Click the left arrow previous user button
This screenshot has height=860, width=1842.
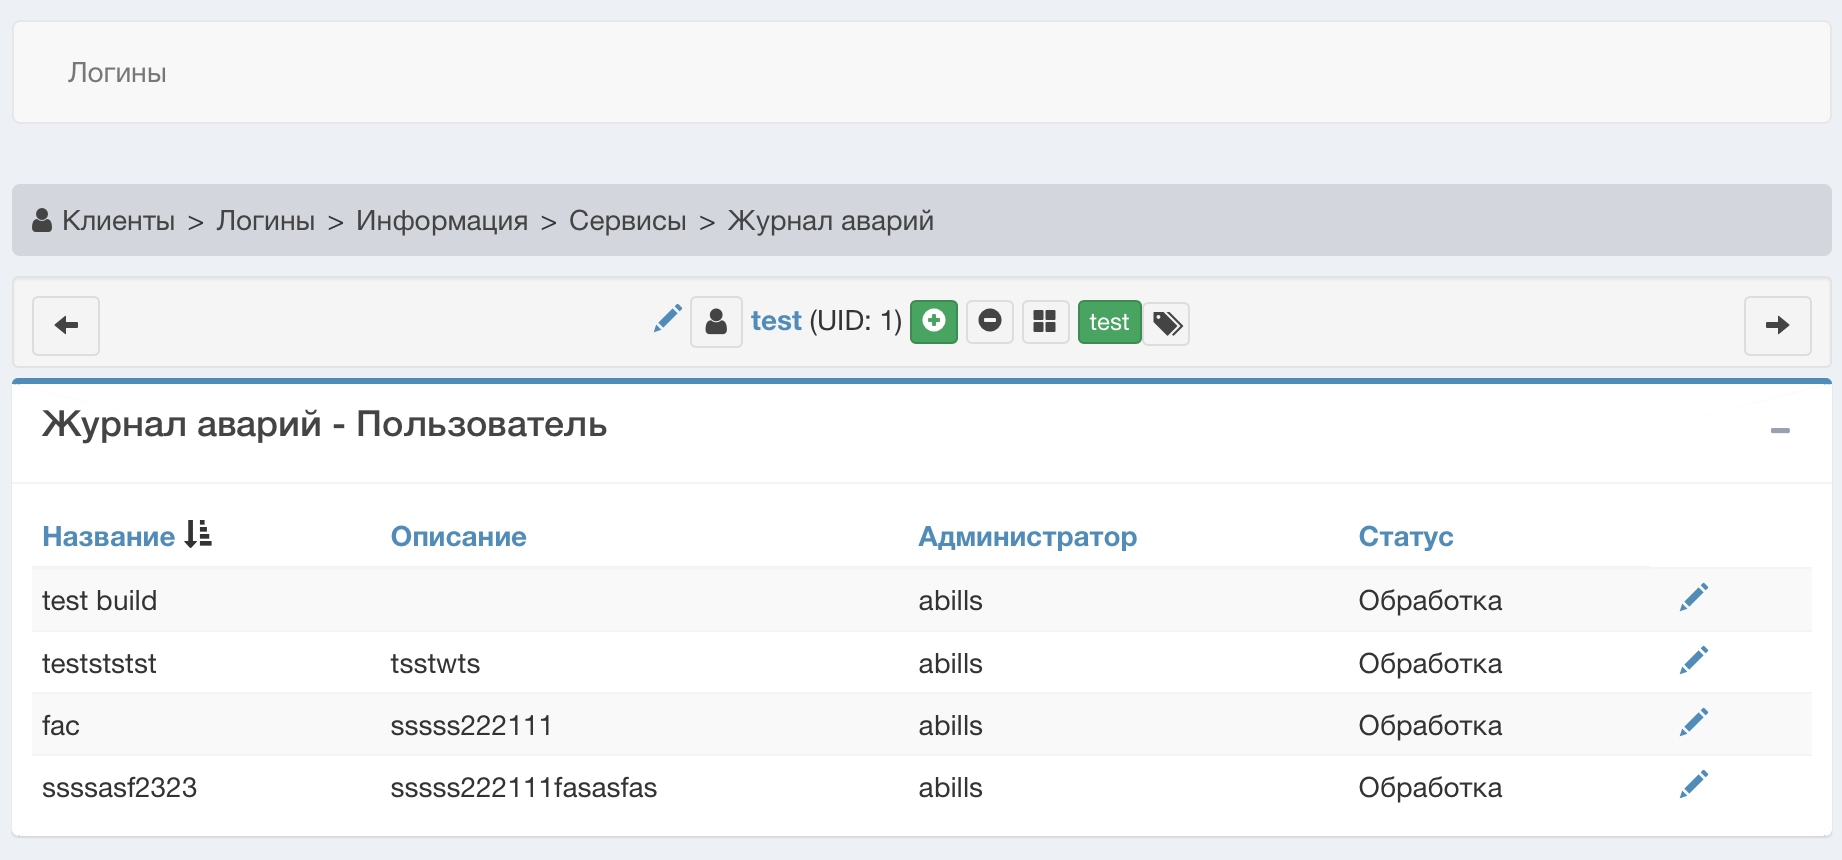tap(66, 325)
